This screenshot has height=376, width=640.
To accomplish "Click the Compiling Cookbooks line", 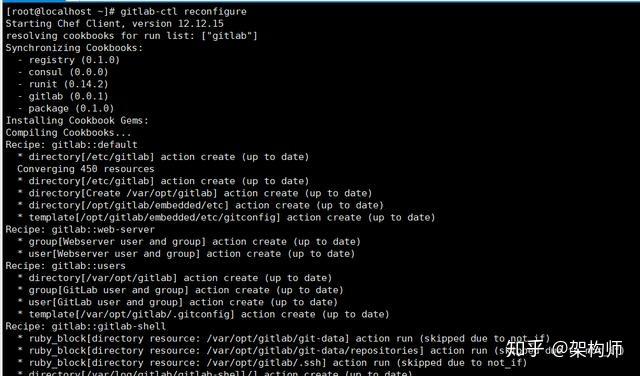I will point(68,133).
